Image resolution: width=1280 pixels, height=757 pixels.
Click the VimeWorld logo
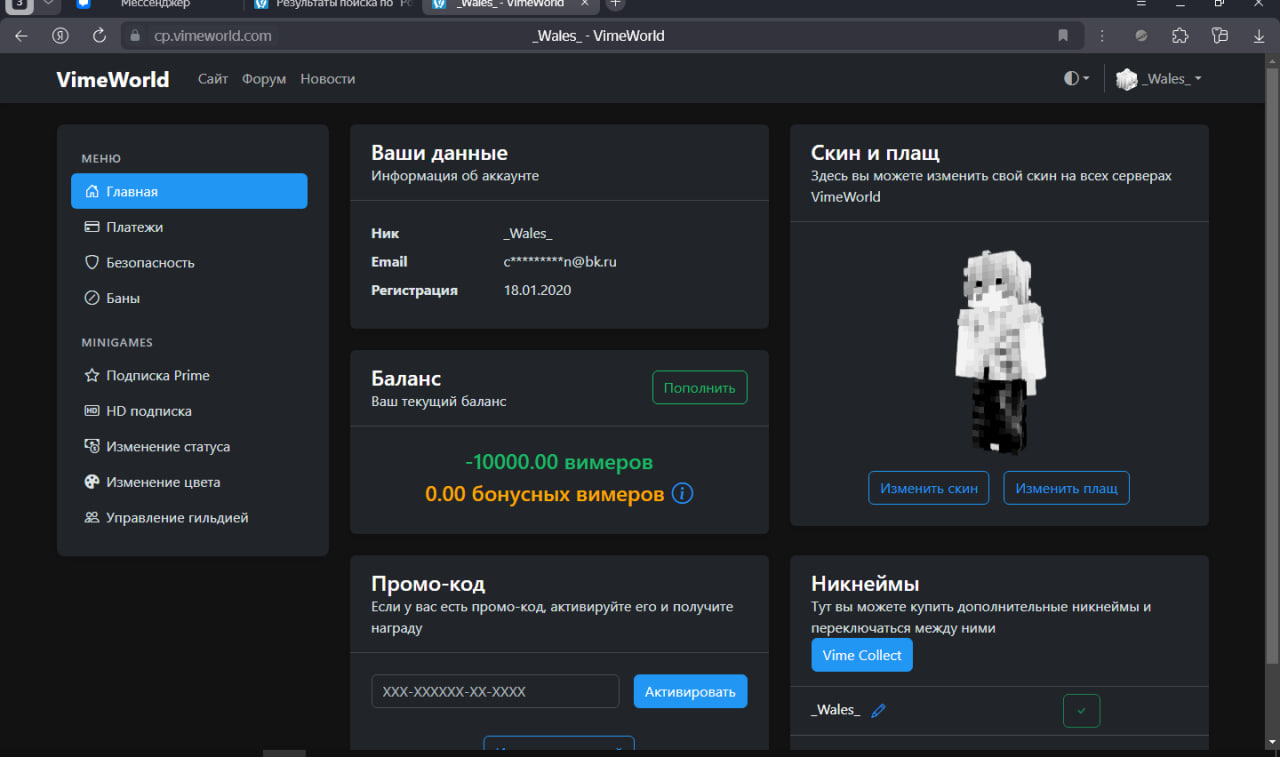(x=113, y=79)
